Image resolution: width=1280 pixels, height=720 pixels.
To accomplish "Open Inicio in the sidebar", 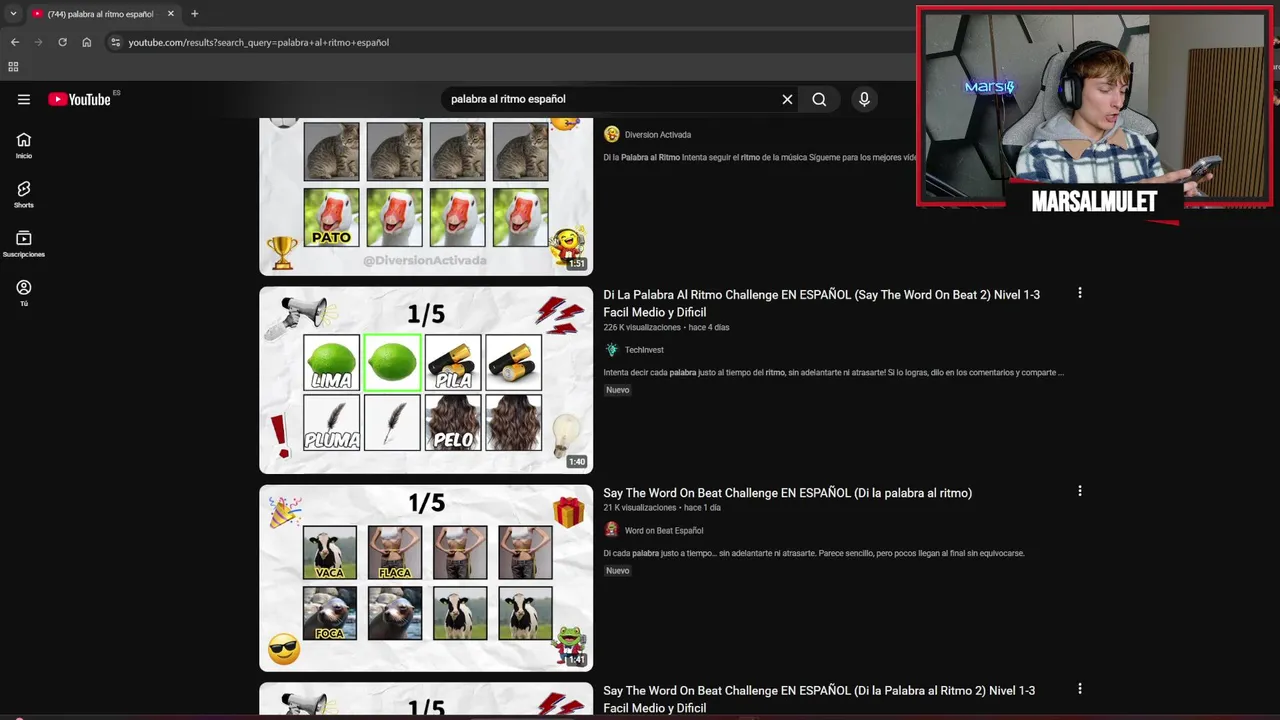I will [x=24, y=145].
